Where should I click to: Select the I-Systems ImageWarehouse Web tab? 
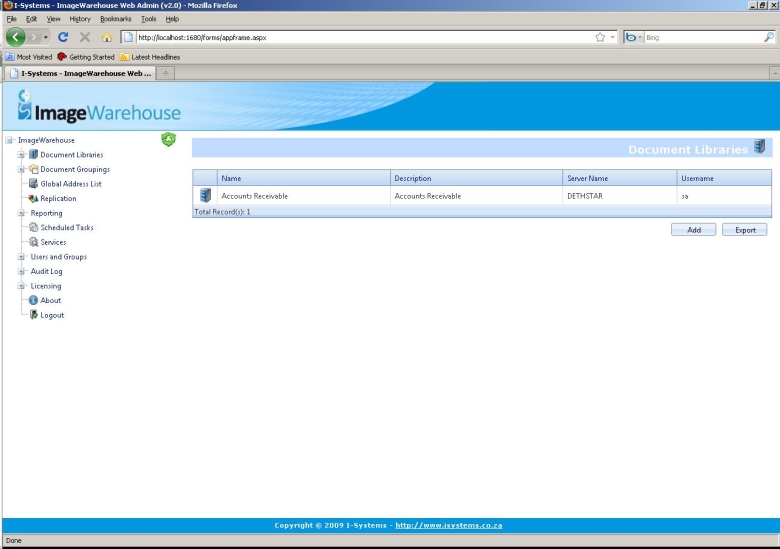pos(81,73)
